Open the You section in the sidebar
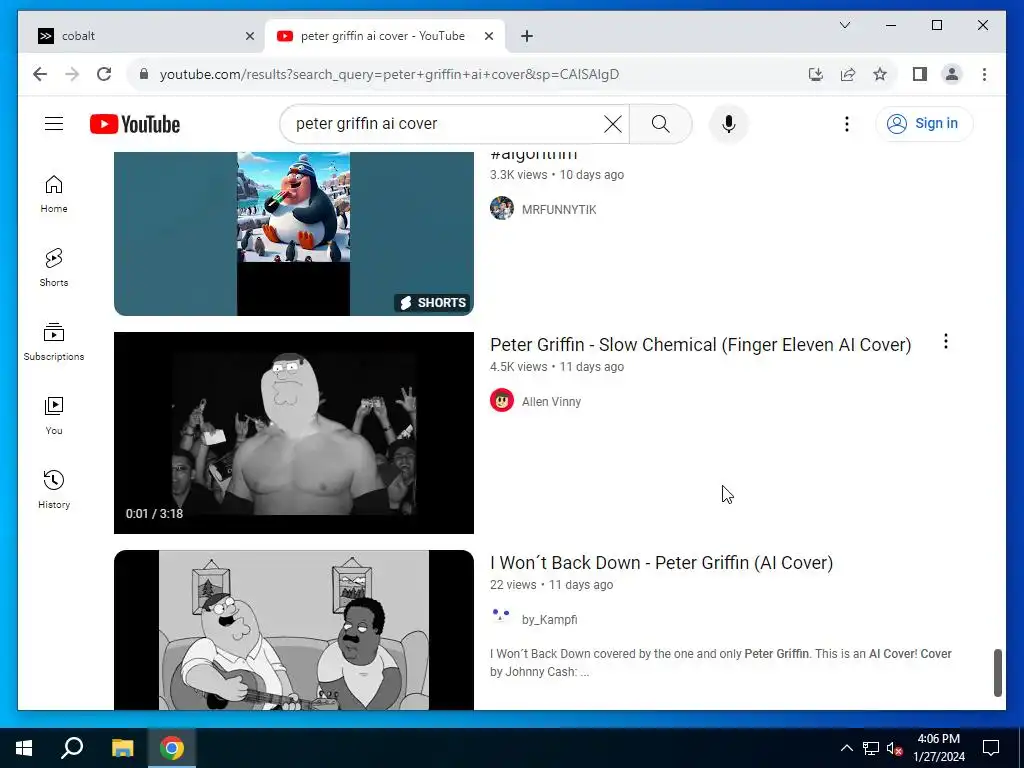Screen dimensions: 1024x768 click(54, 416)
